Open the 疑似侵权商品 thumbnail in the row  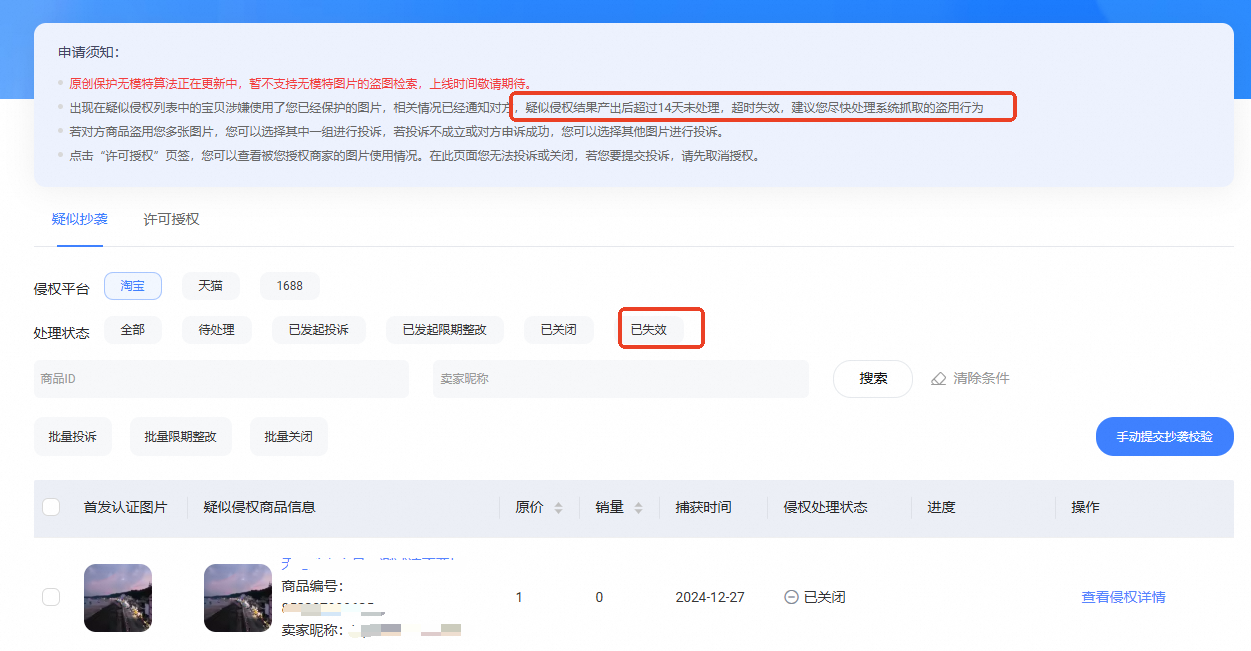click(238, 598)
